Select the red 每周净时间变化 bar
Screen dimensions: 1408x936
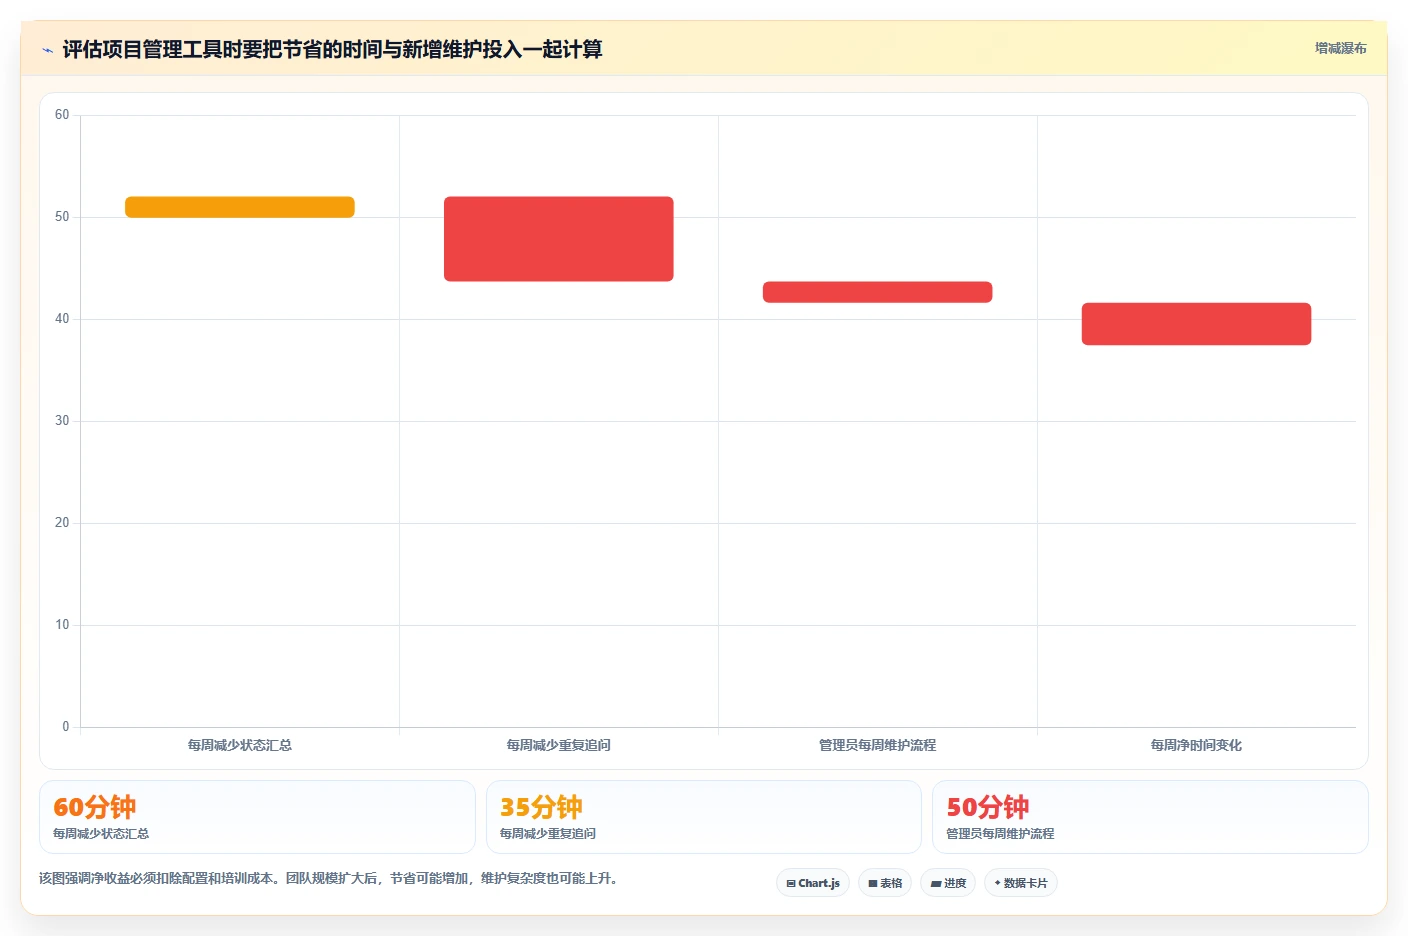click(1196, 324)
